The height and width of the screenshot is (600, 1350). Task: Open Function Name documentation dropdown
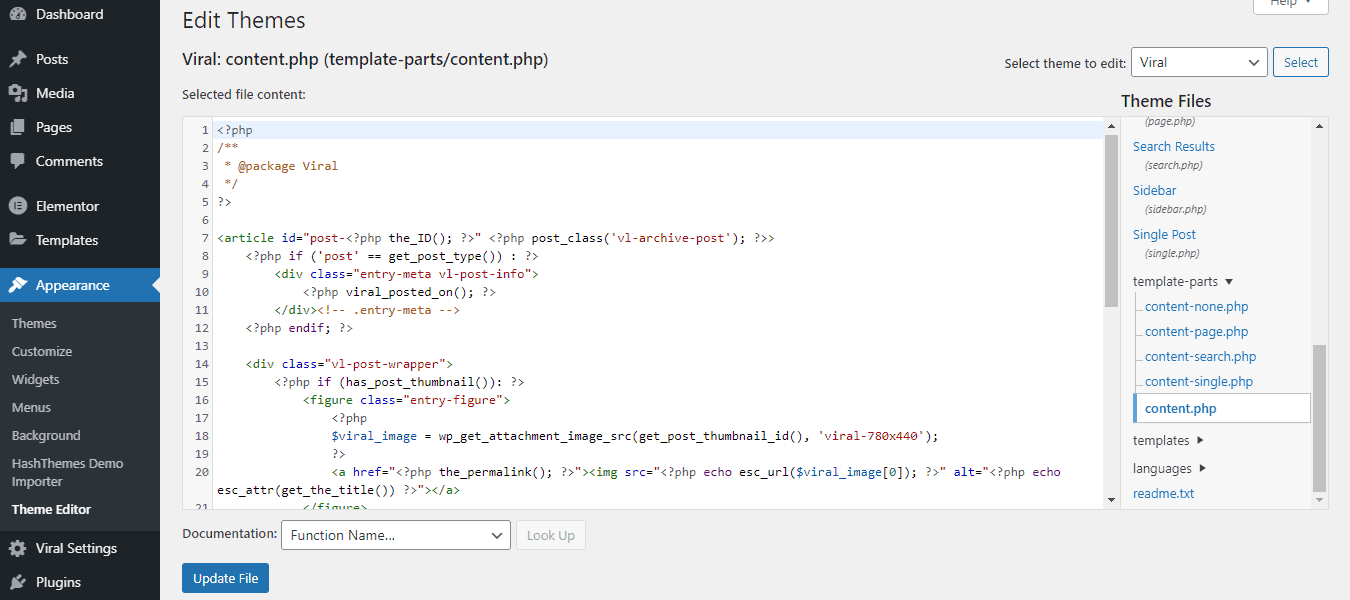click(396, 535)
